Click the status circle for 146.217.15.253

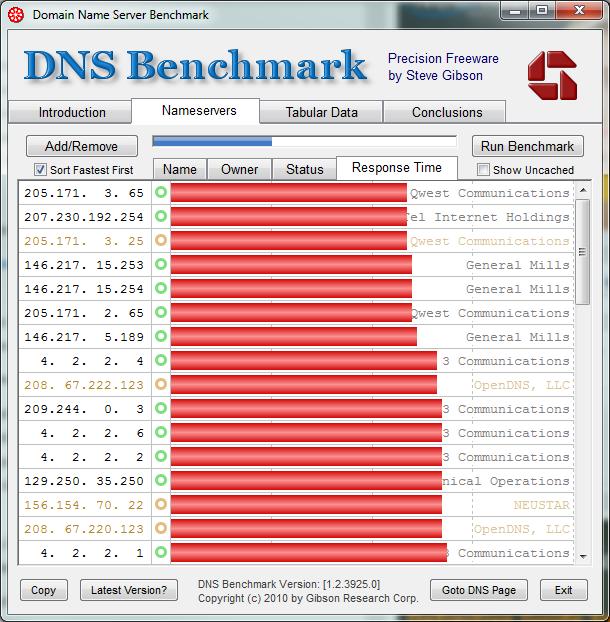point(161,264)
